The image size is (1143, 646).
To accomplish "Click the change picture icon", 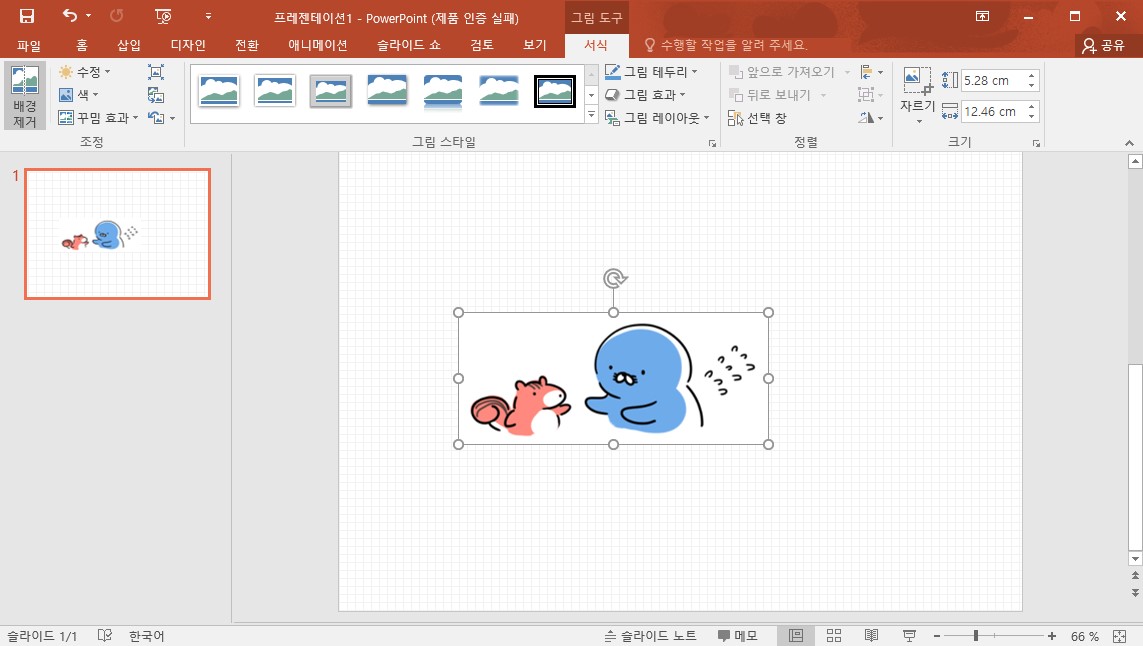I will (x=156, y=95).
